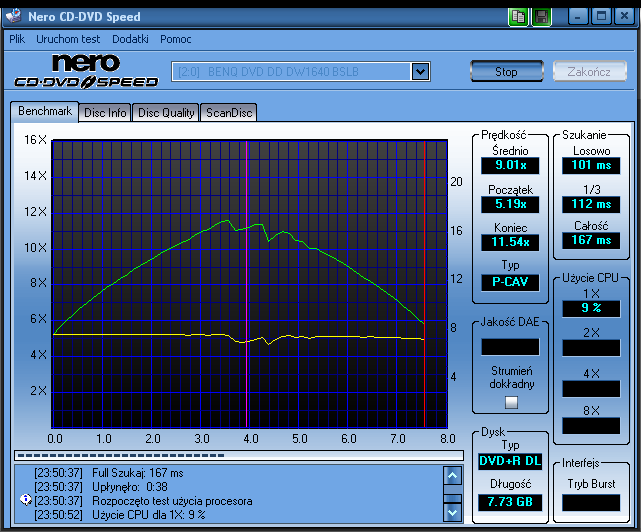Switch to the Disc Info tab

[105, 112]
